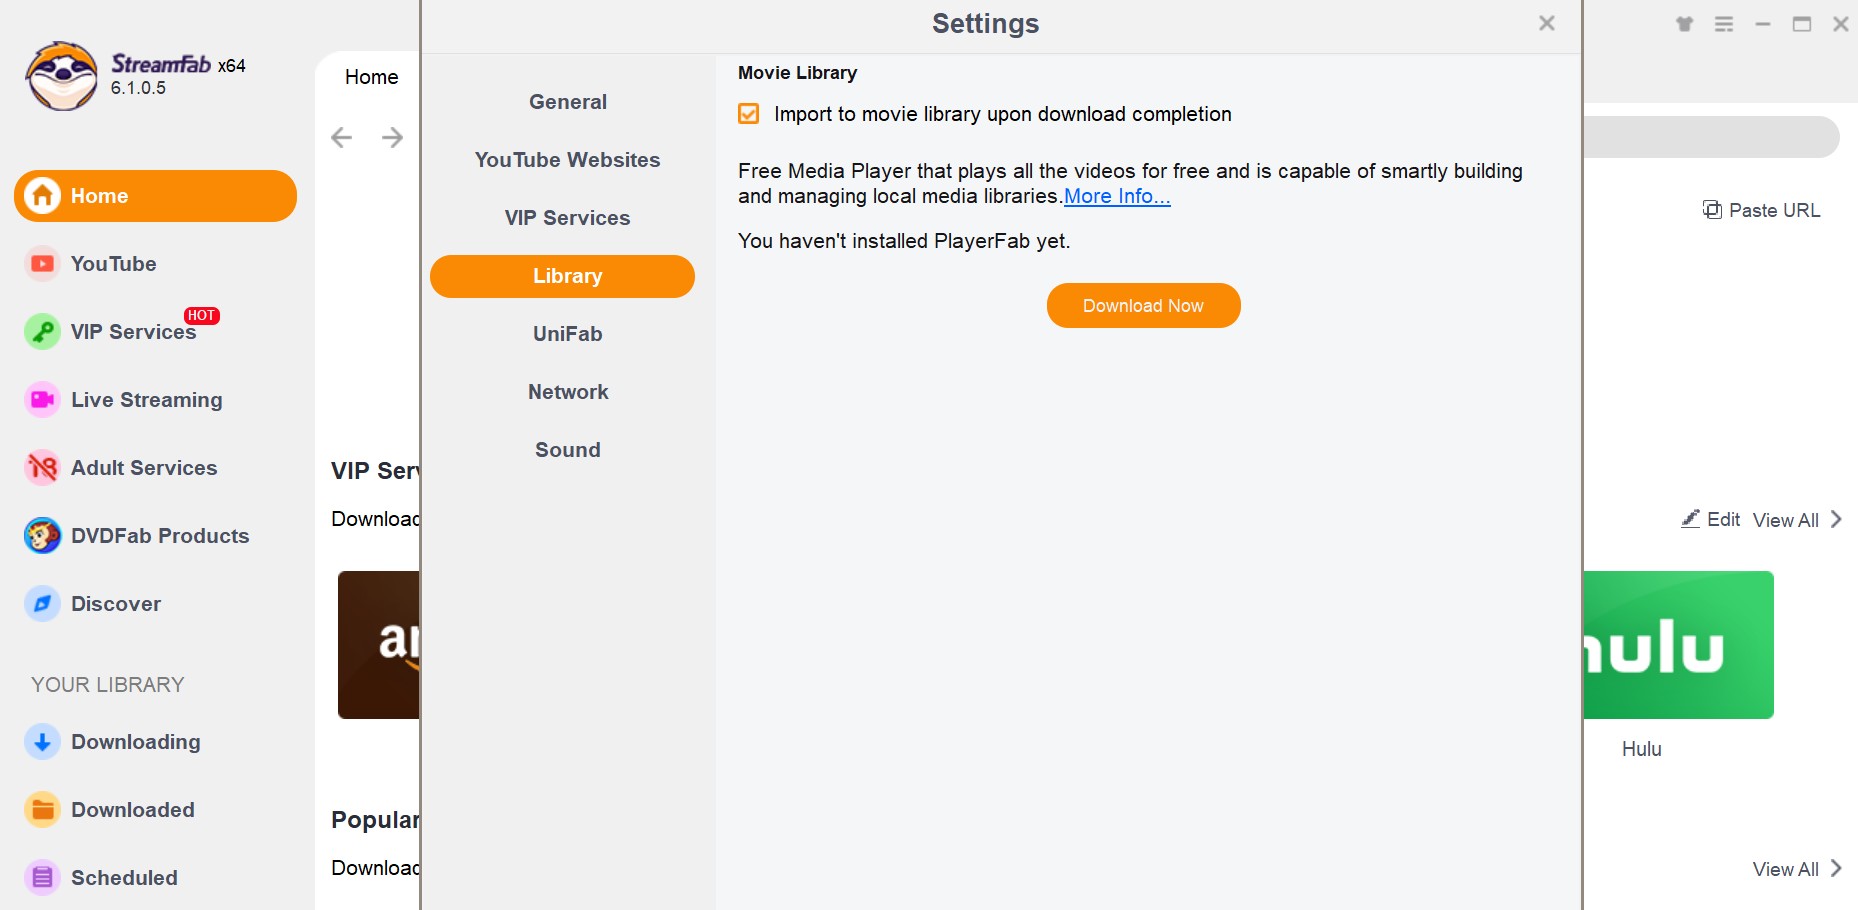Viewport: 1858px width, 910px height.
Task: Expand Popular section View All chevron
Action: (x=1836, y=868)
